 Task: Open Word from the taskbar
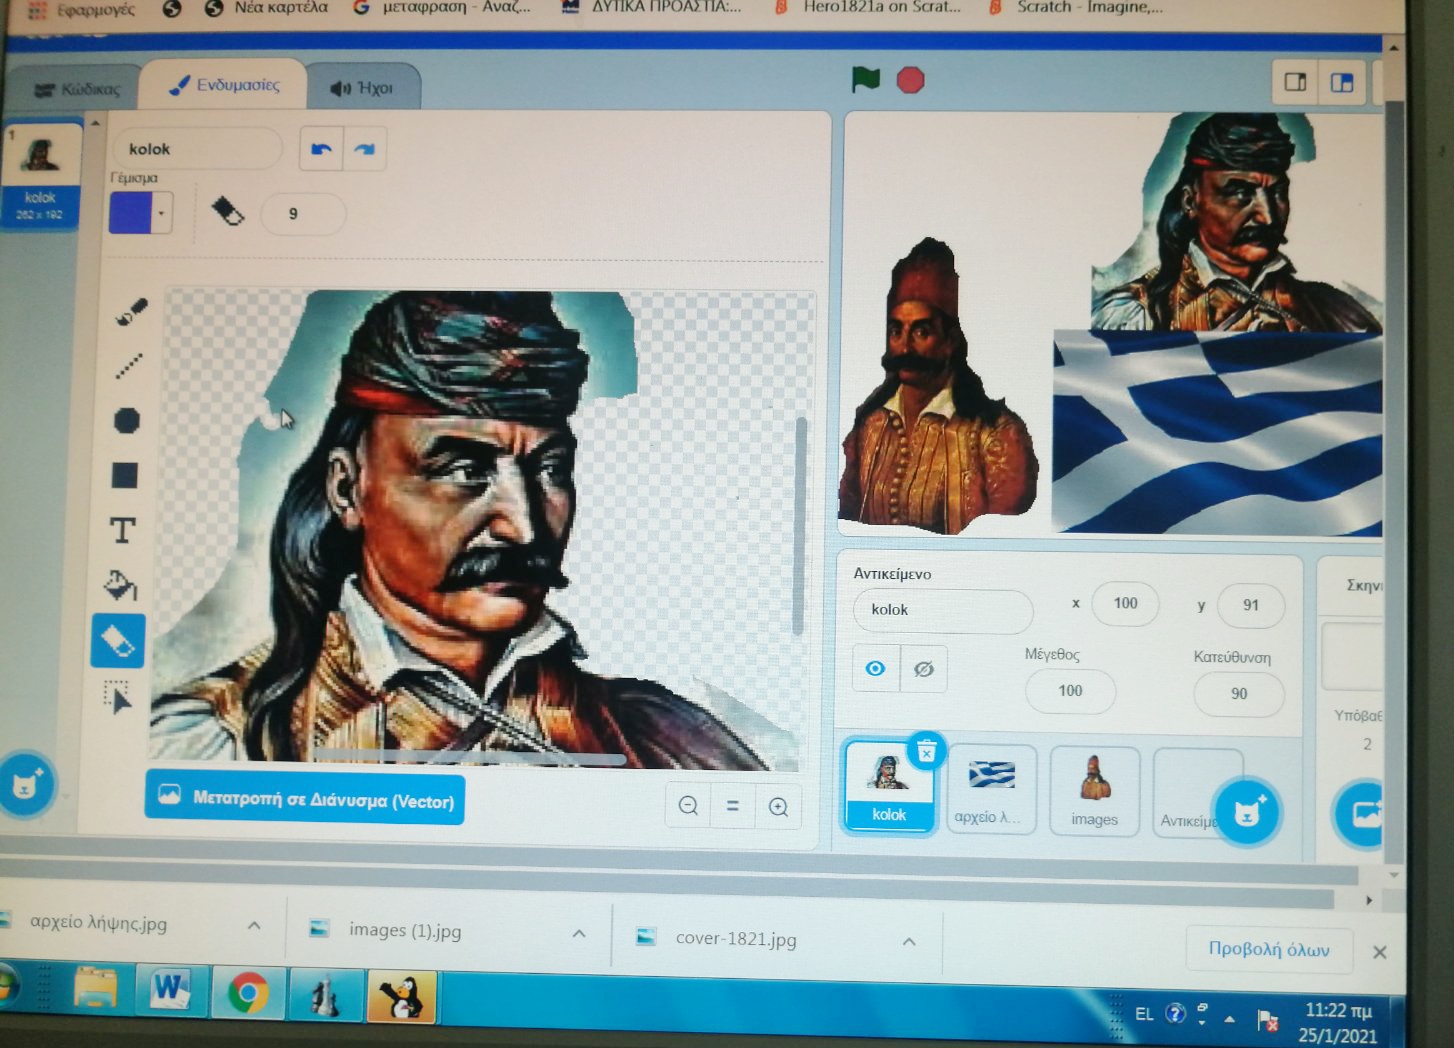click(x=170, y=992)
